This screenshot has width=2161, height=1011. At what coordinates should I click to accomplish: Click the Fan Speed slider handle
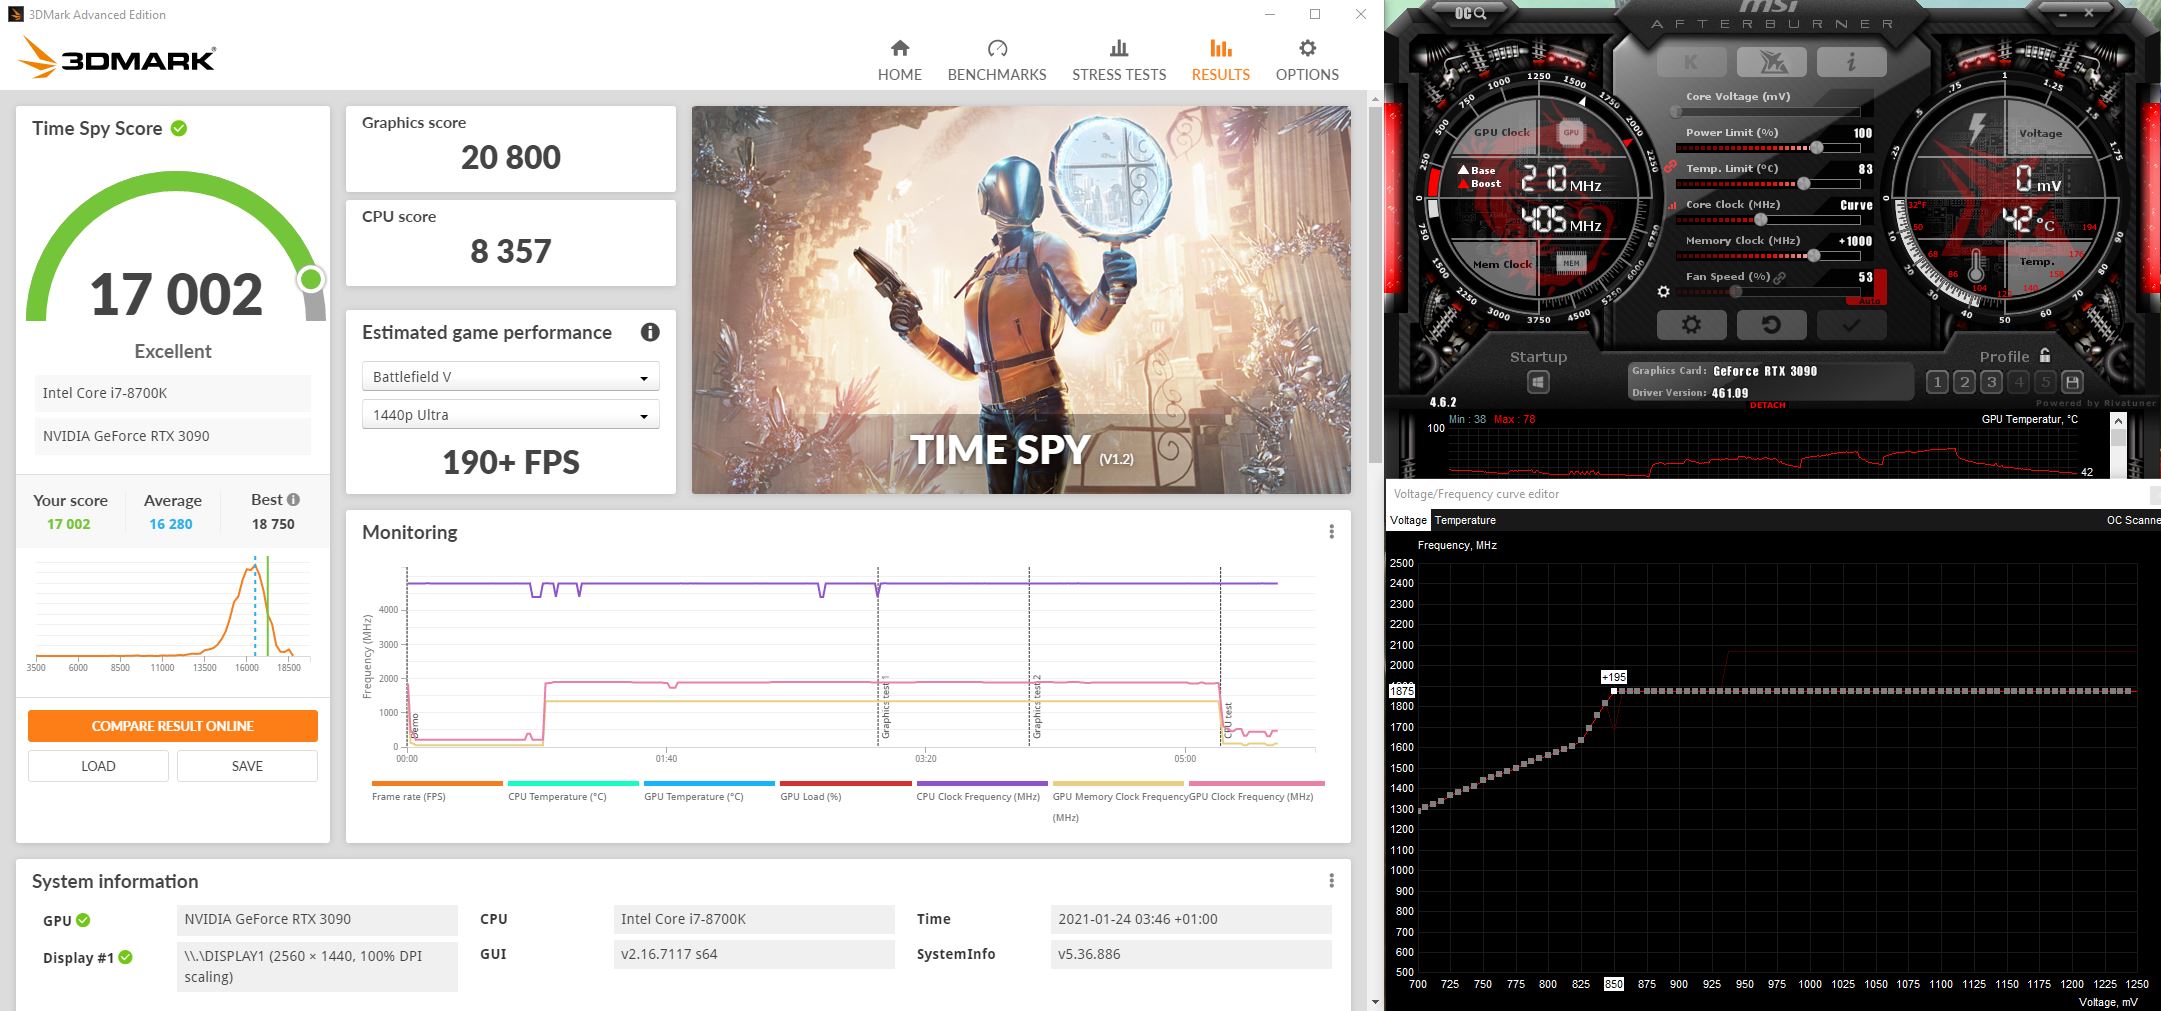point(1736,291)
